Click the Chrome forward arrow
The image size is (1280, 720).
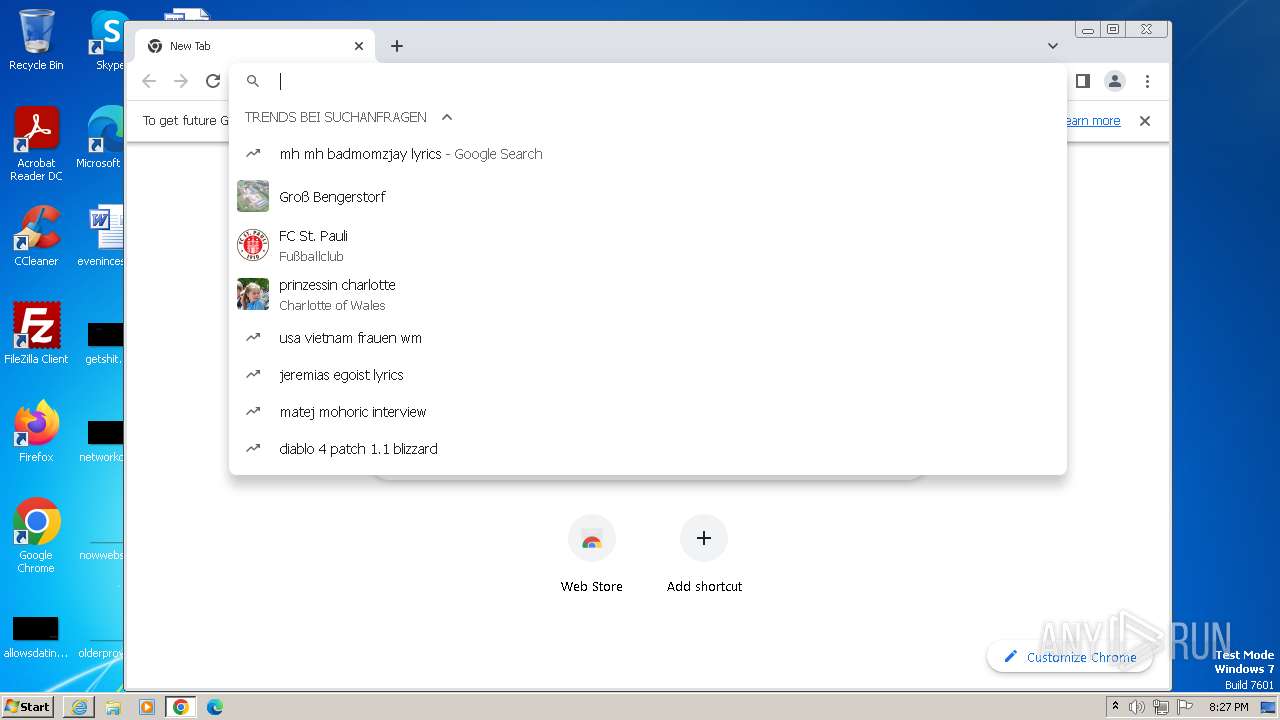click(181, 81)
